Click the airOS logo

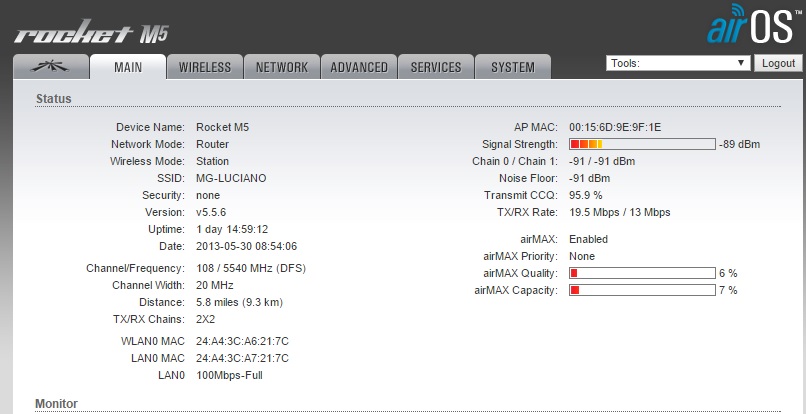coord(753,25)
